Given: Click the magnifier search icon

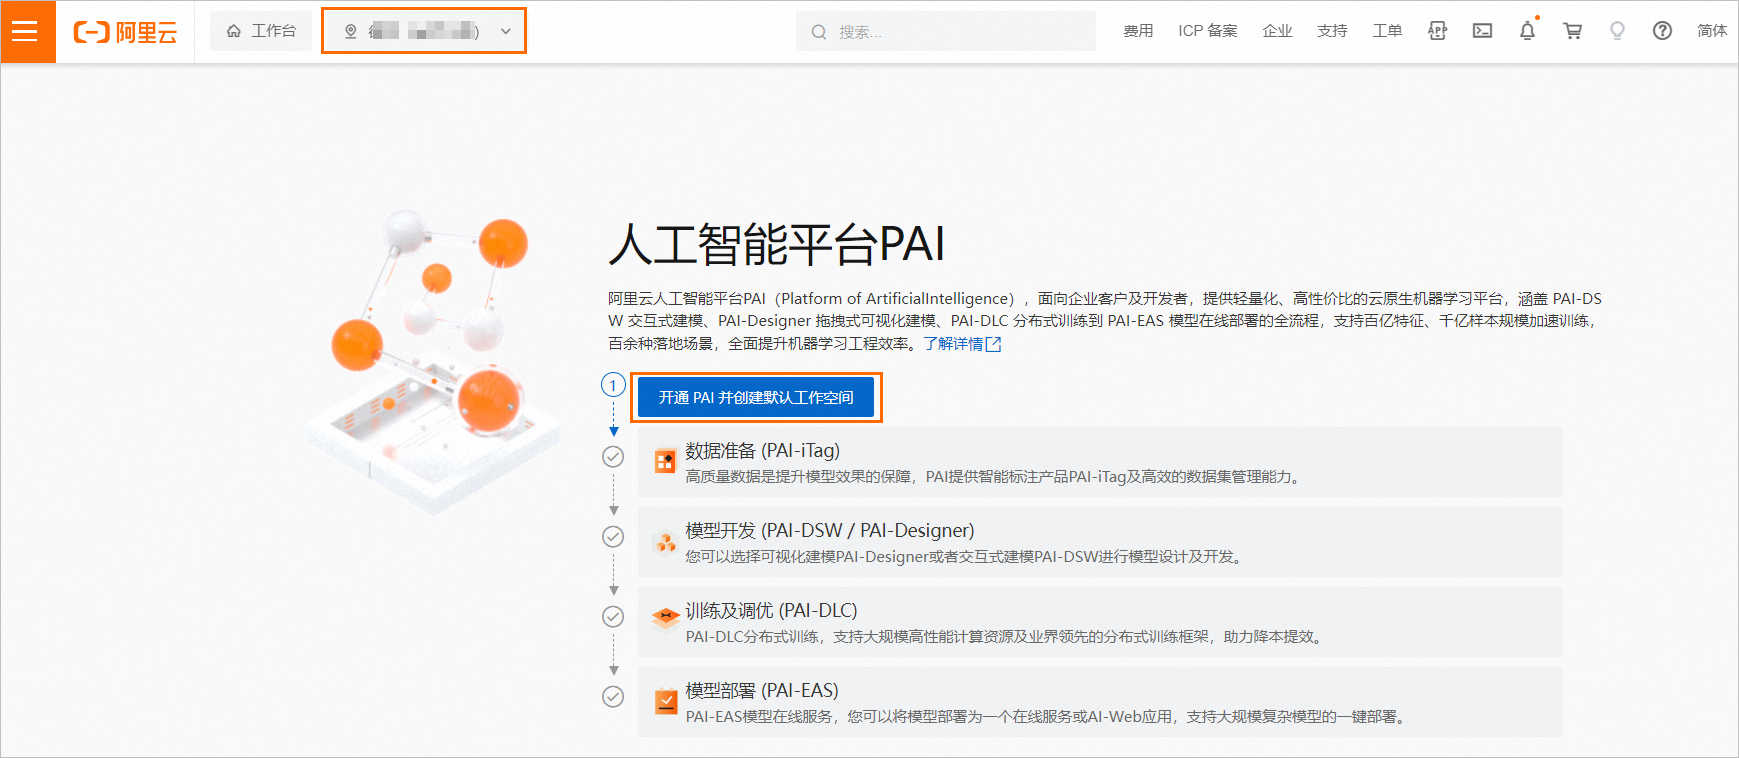Looking at the screenshot, I should [819, 32].
